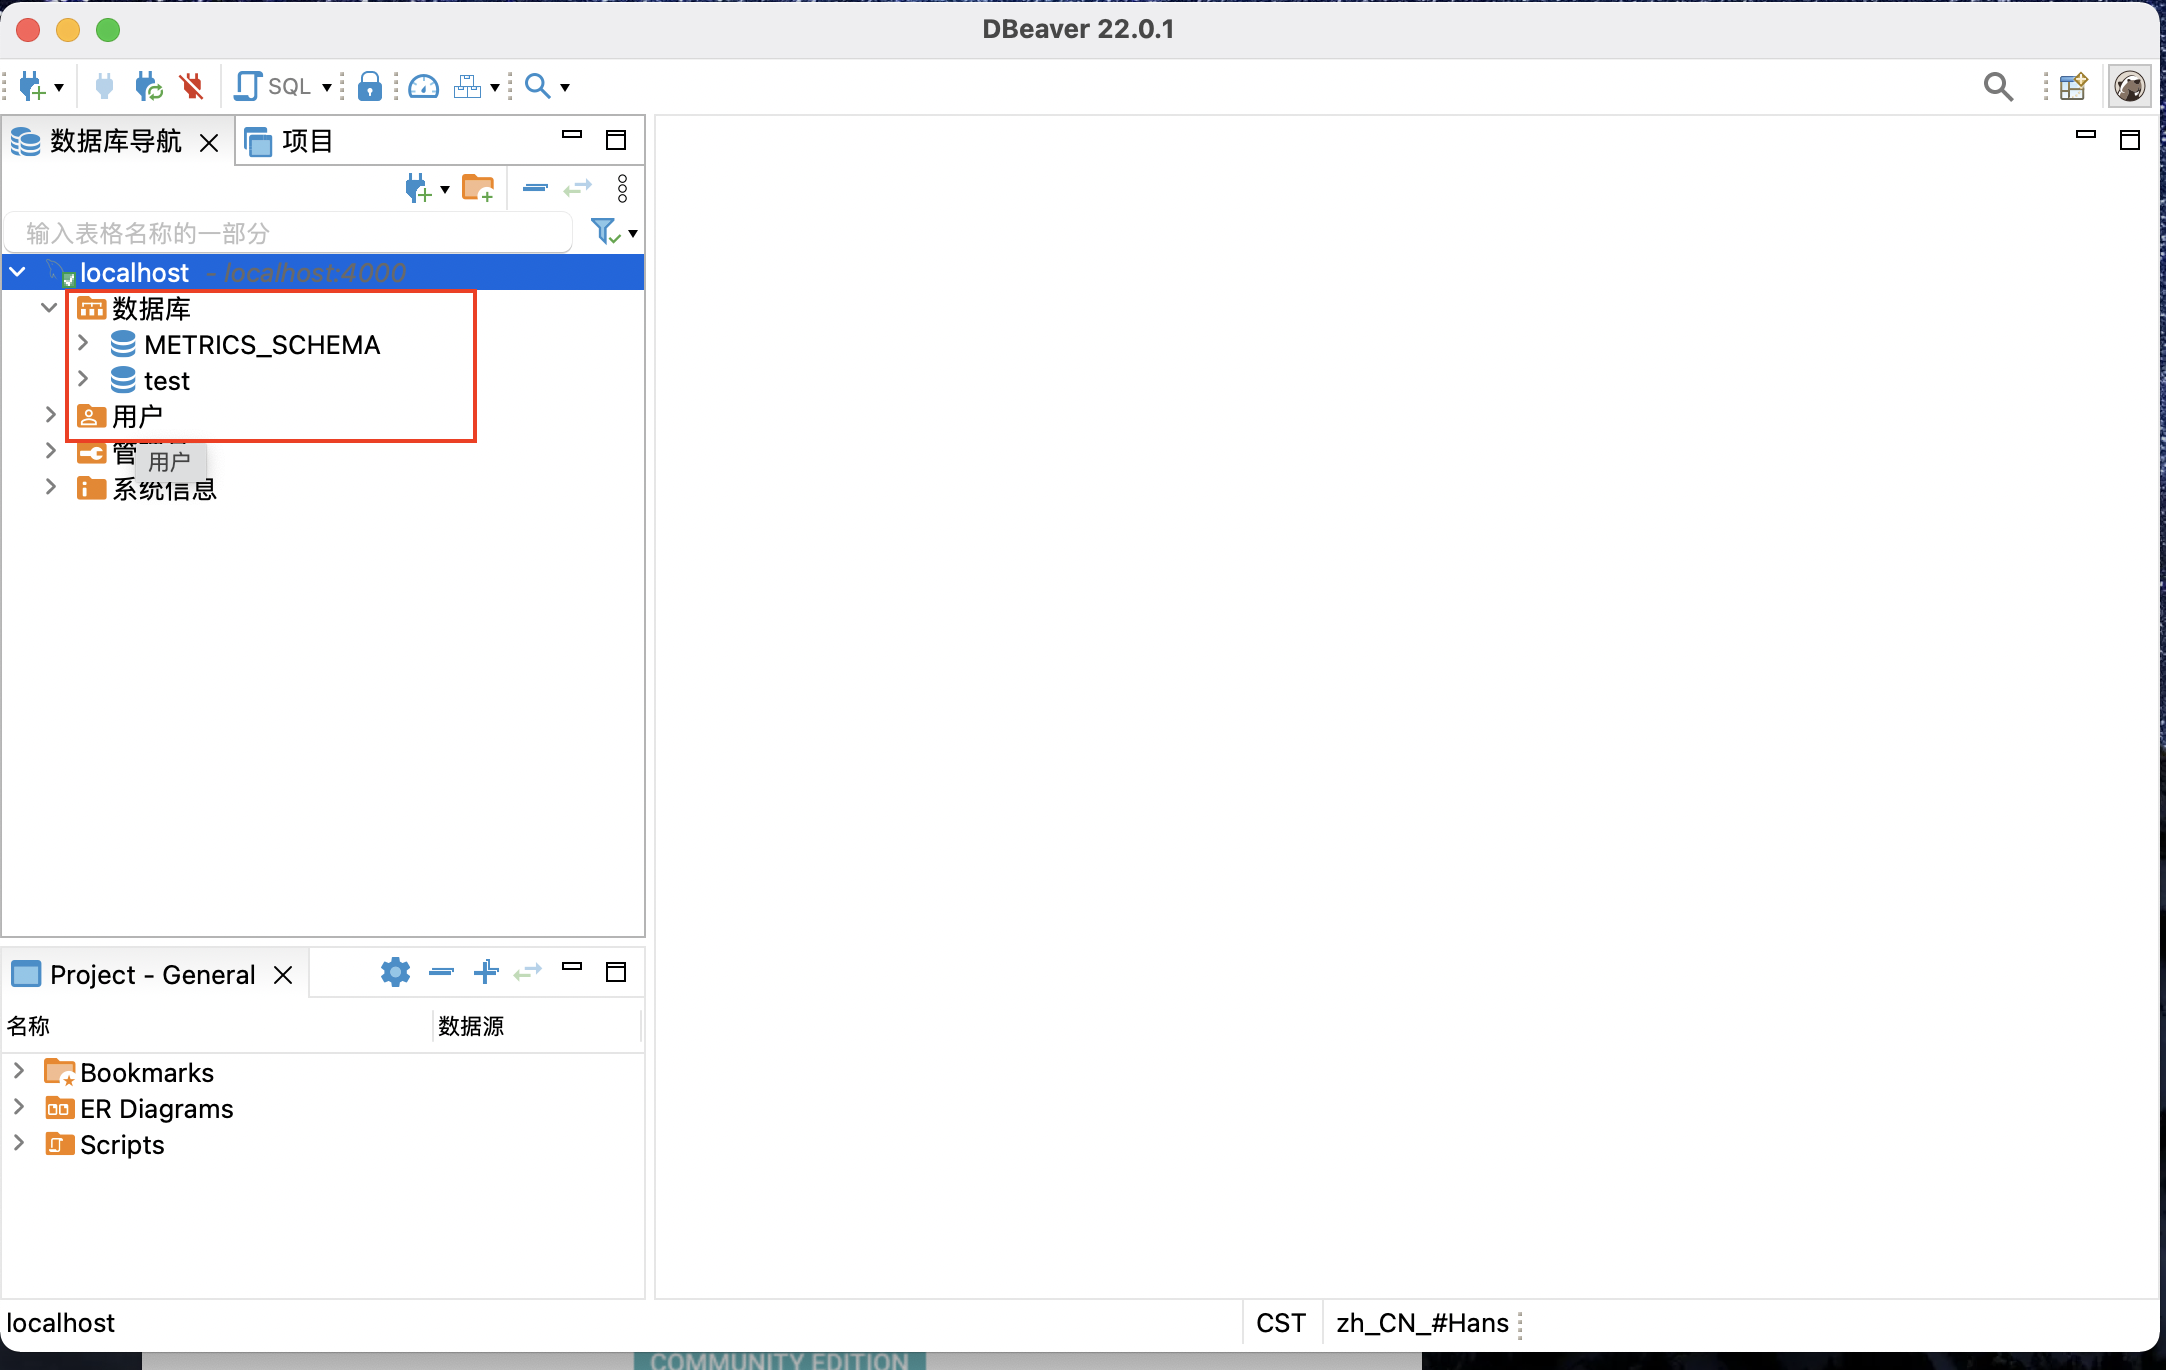Click Project General configure gear icon
This screenshot has height=1370, width=2166.
click(x=395, y=972)
